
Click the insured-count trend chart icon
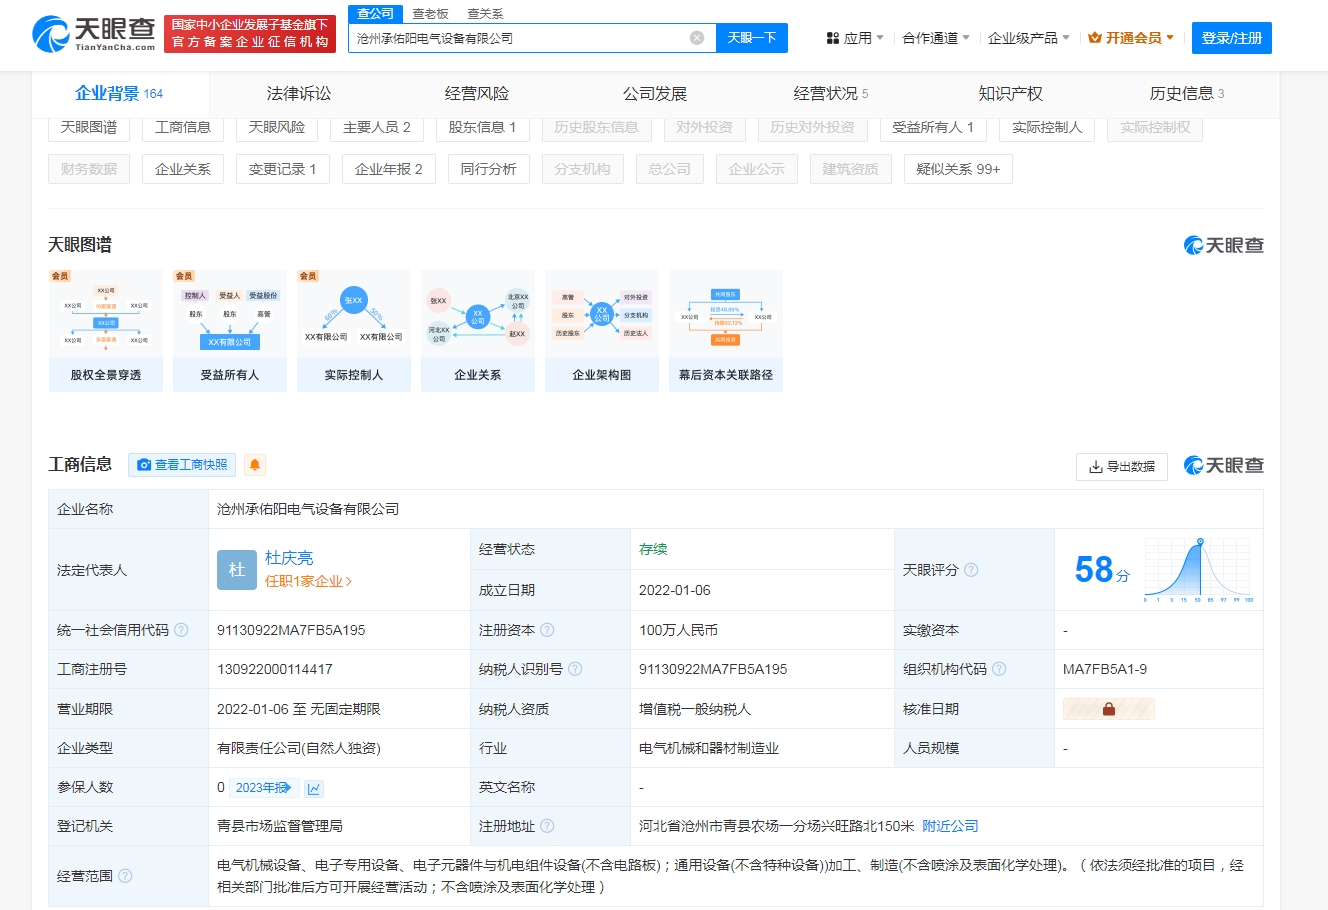pyautogui.click(x=314, y=788)
